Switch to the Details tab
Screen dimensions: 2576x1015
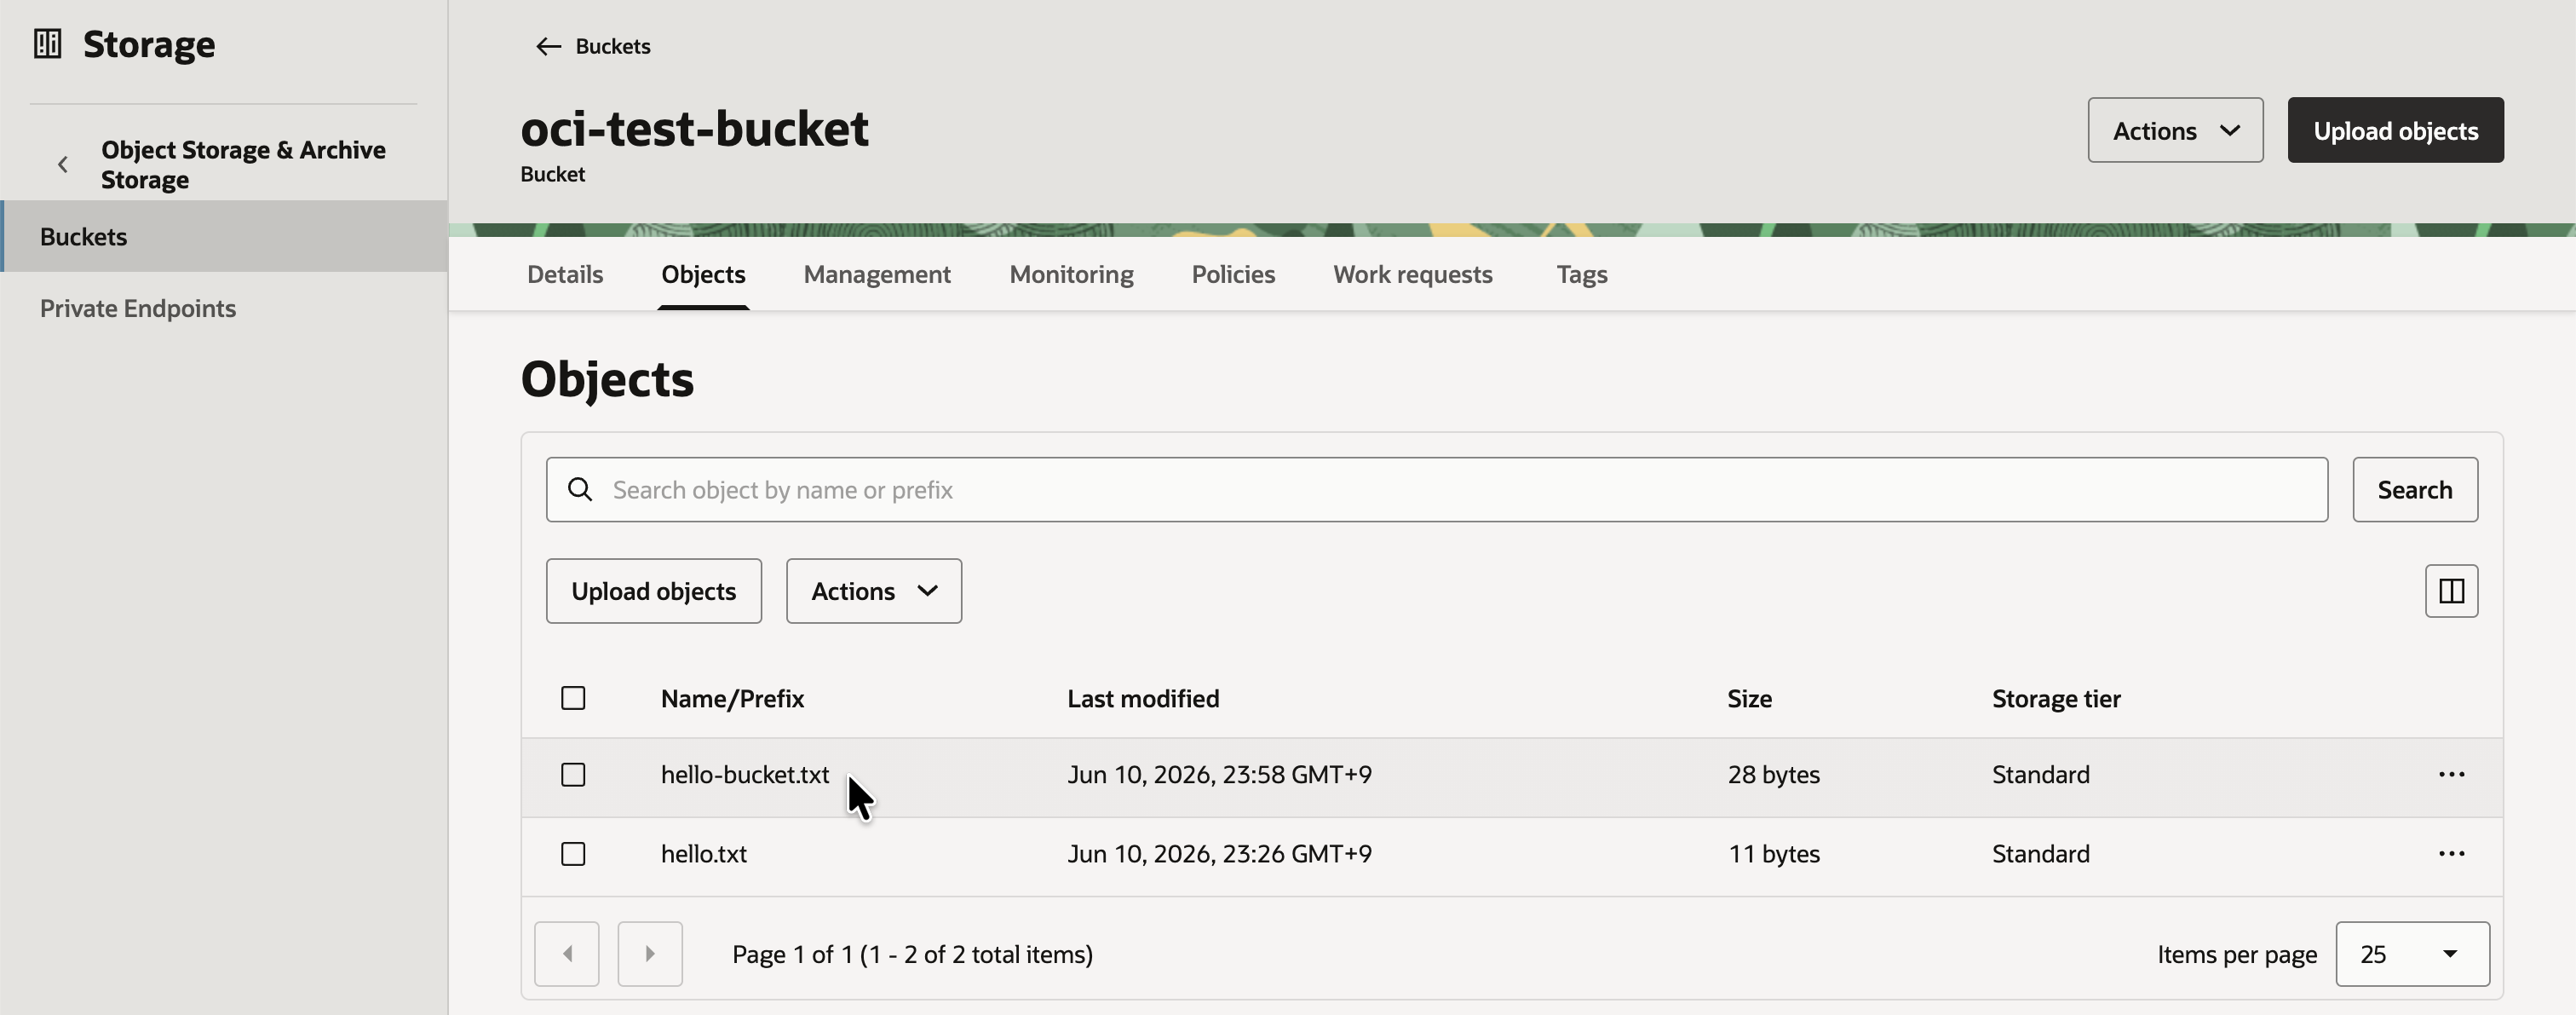pyautogui.click(x=565, y=274)
